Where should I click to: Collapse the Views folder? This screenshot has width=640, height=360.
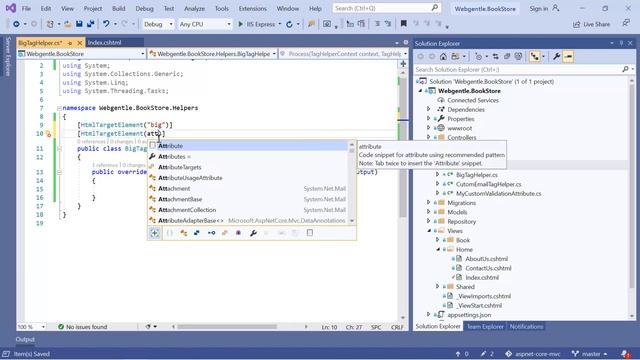pos(429,231)
